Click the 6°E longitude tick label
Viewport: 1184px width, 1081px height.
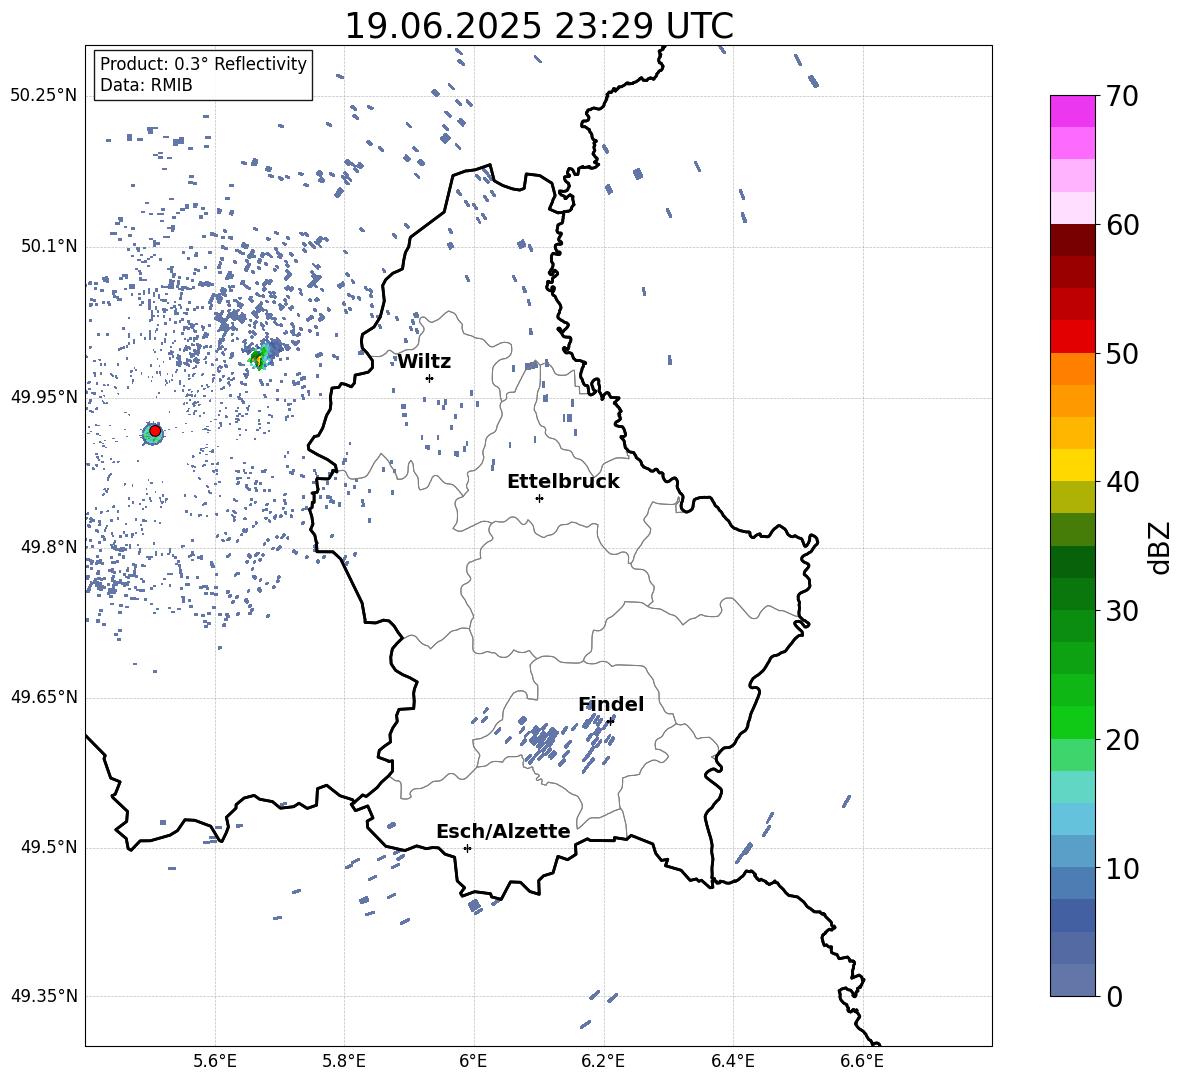pos(473,1061)
